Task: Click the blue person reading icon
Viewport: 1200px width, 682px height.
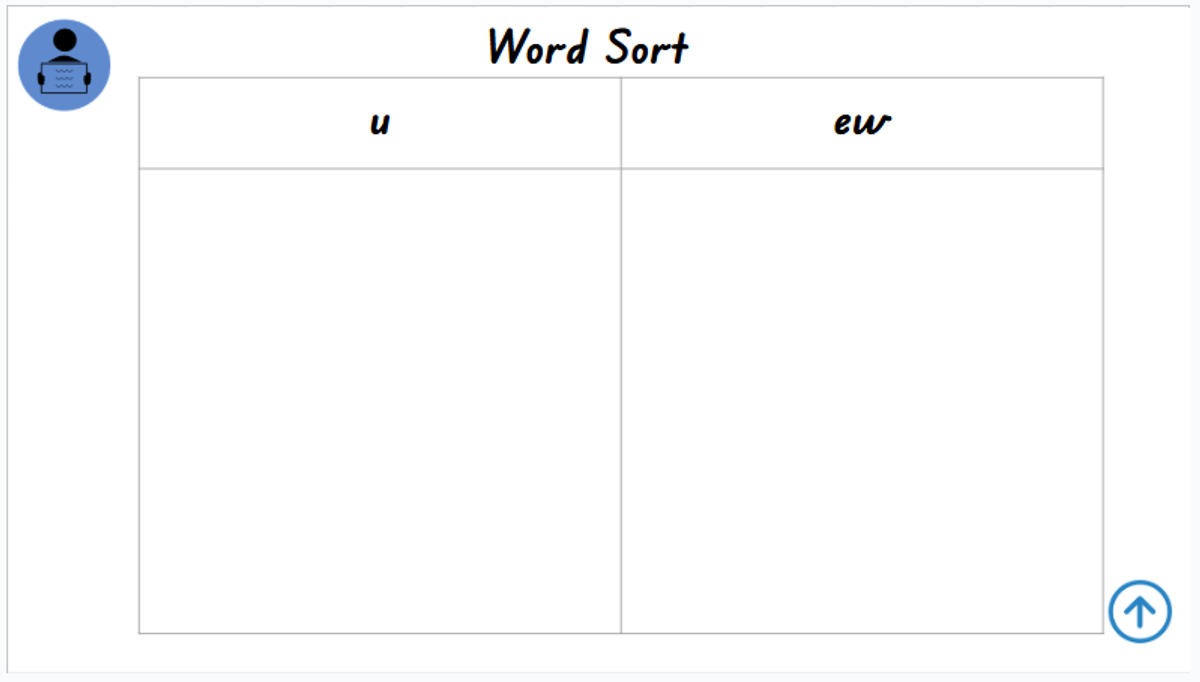Action: (64, 65)
